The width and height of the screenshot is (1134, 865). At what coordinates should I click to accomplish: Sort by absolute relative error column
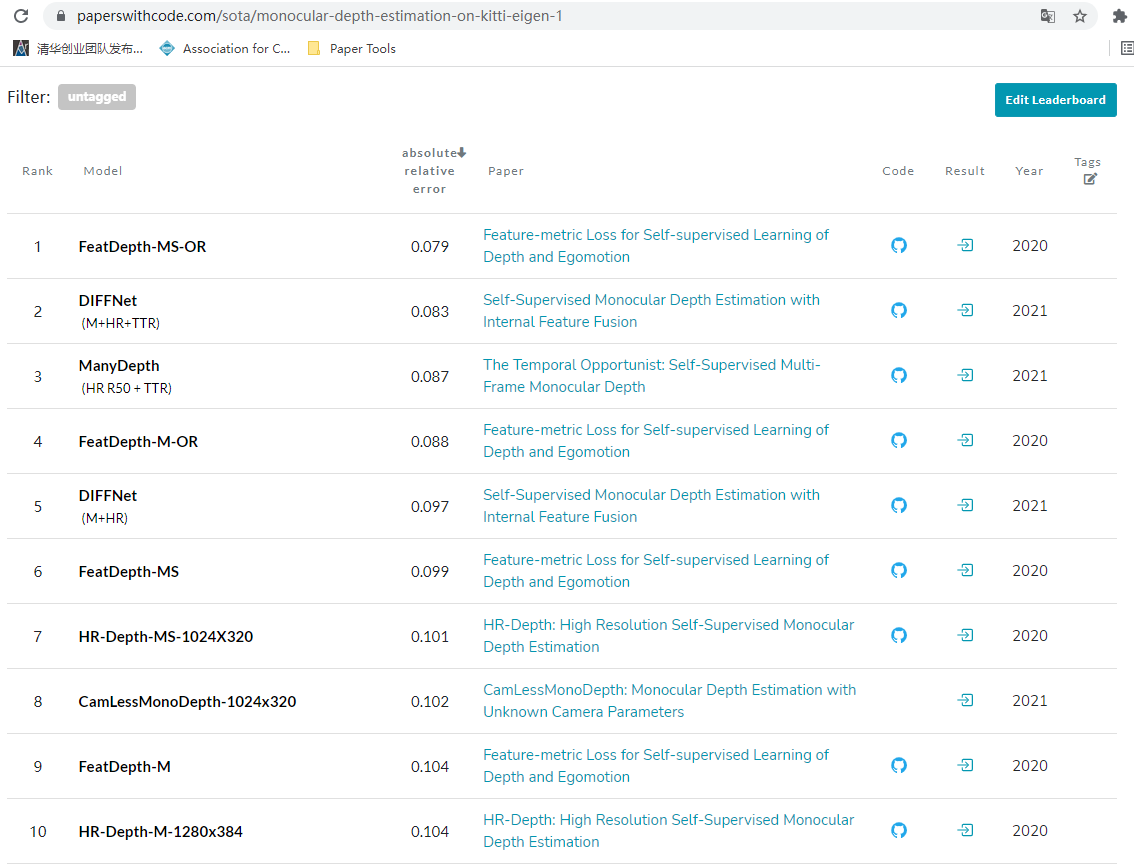tap(432, 171)
